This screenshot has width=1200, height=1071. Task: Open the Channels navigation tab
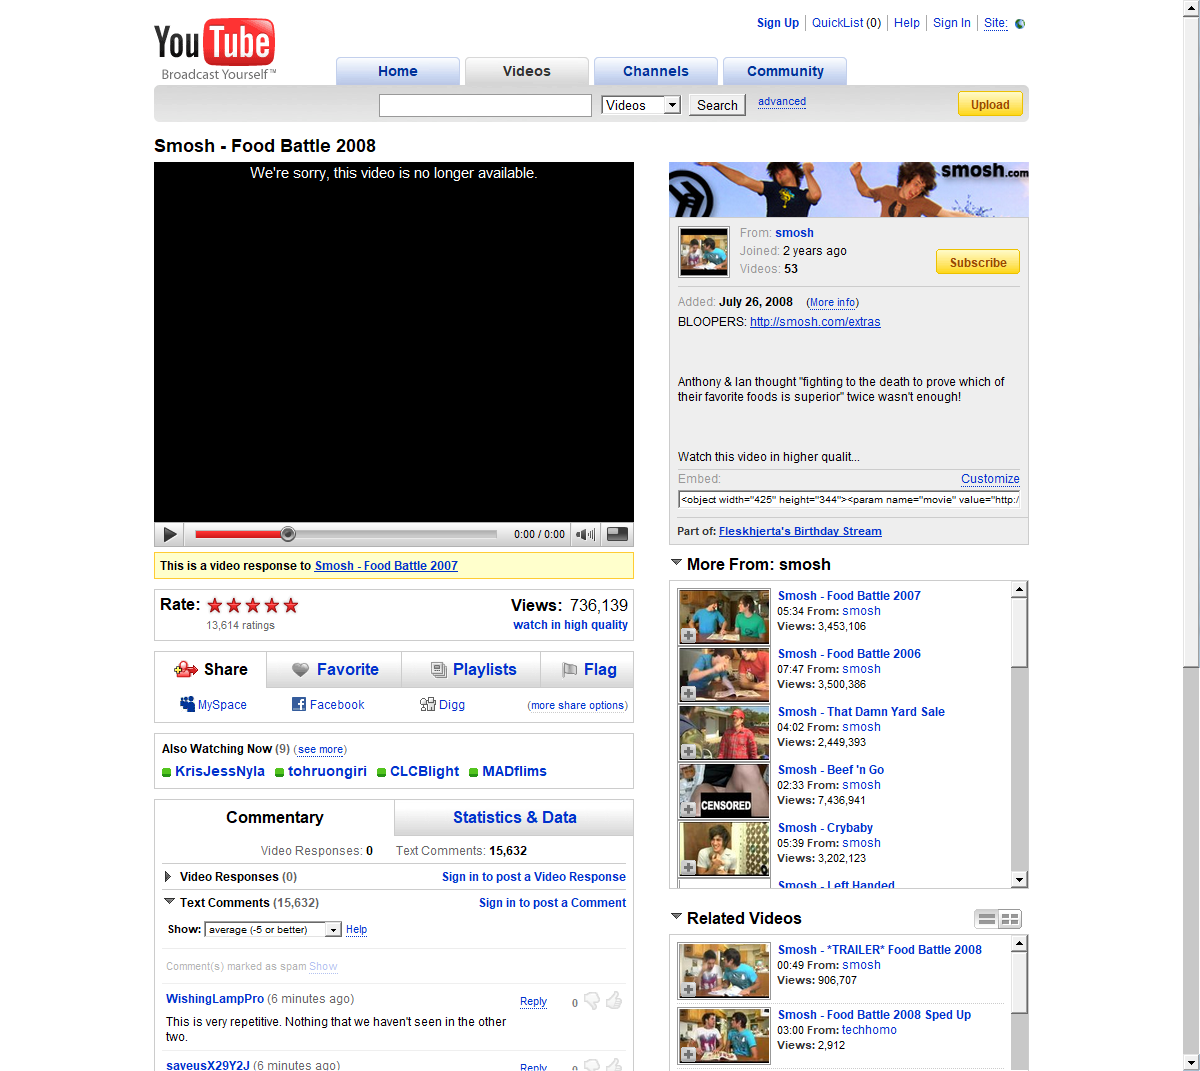[655, 71]
